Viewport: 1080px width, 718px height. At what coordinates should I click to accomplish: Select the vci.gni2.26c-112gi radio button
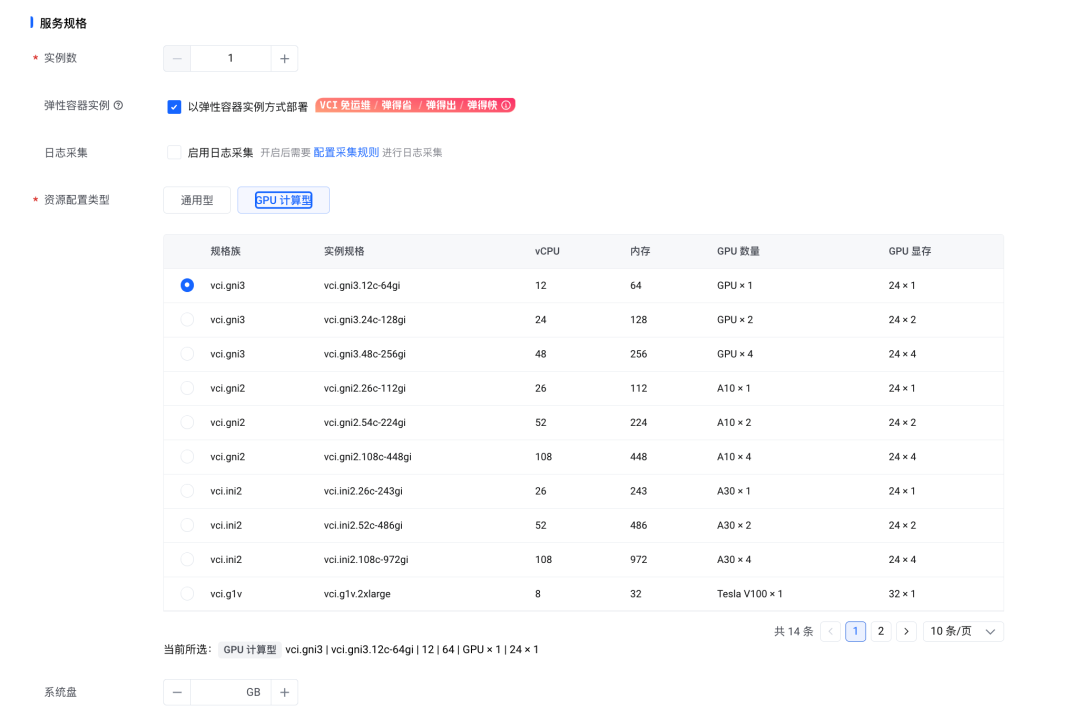(187, 388)
